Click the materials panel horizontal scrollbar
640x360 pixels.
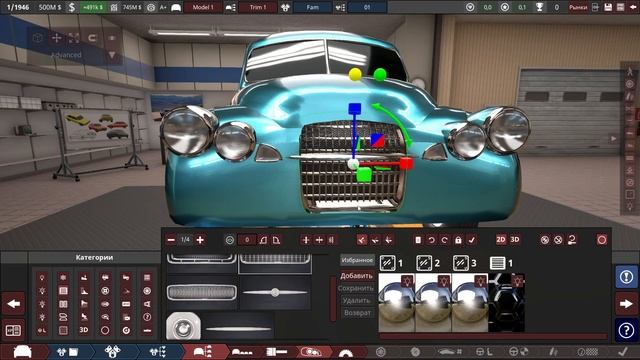(493, 337)
